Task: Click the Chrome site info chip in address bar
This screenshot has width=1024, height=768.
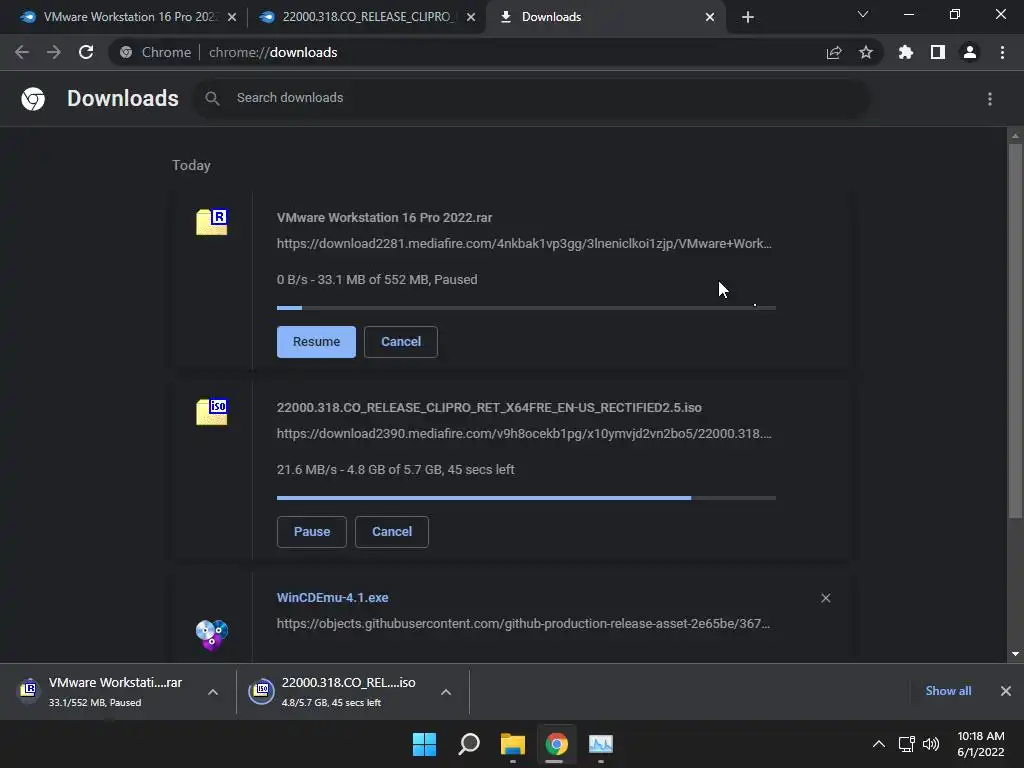Action: point(155,52)
